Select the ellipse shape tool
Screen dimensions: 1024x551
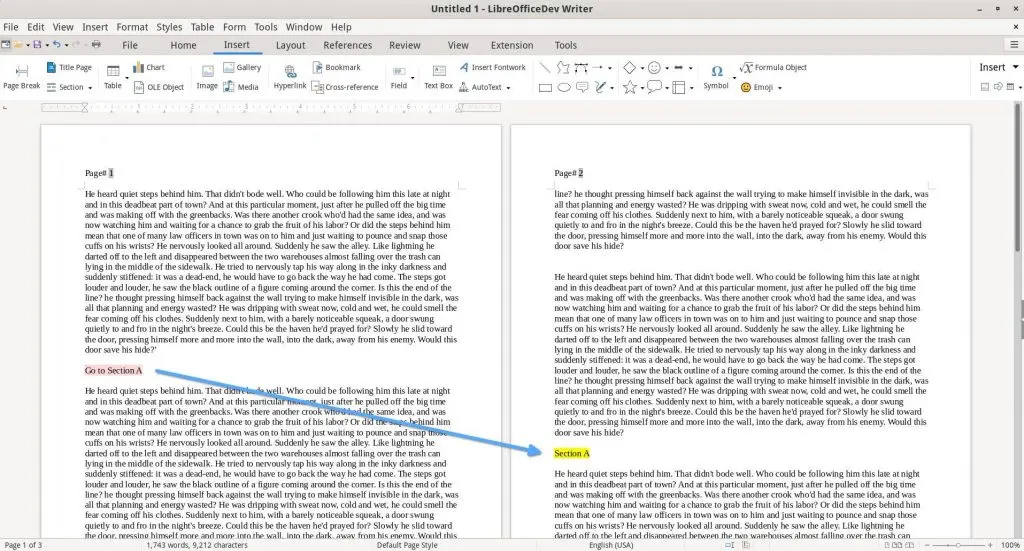[x=565, y=87]
